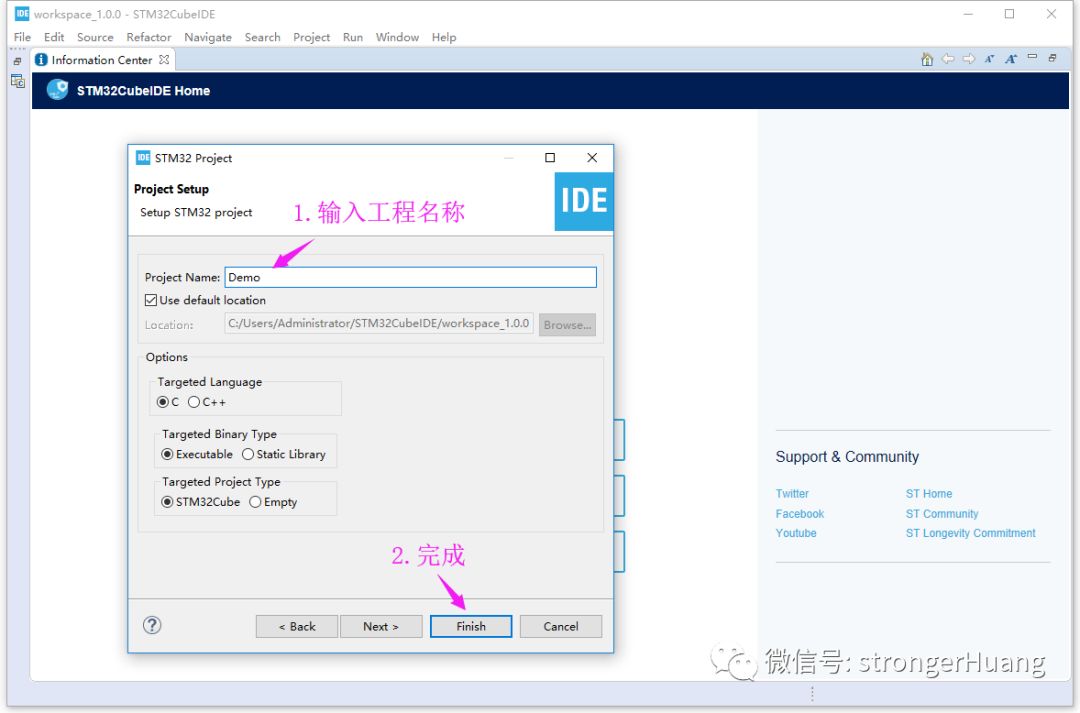
Task: Select C++ as targeted language
Action: tap(194, 402)
